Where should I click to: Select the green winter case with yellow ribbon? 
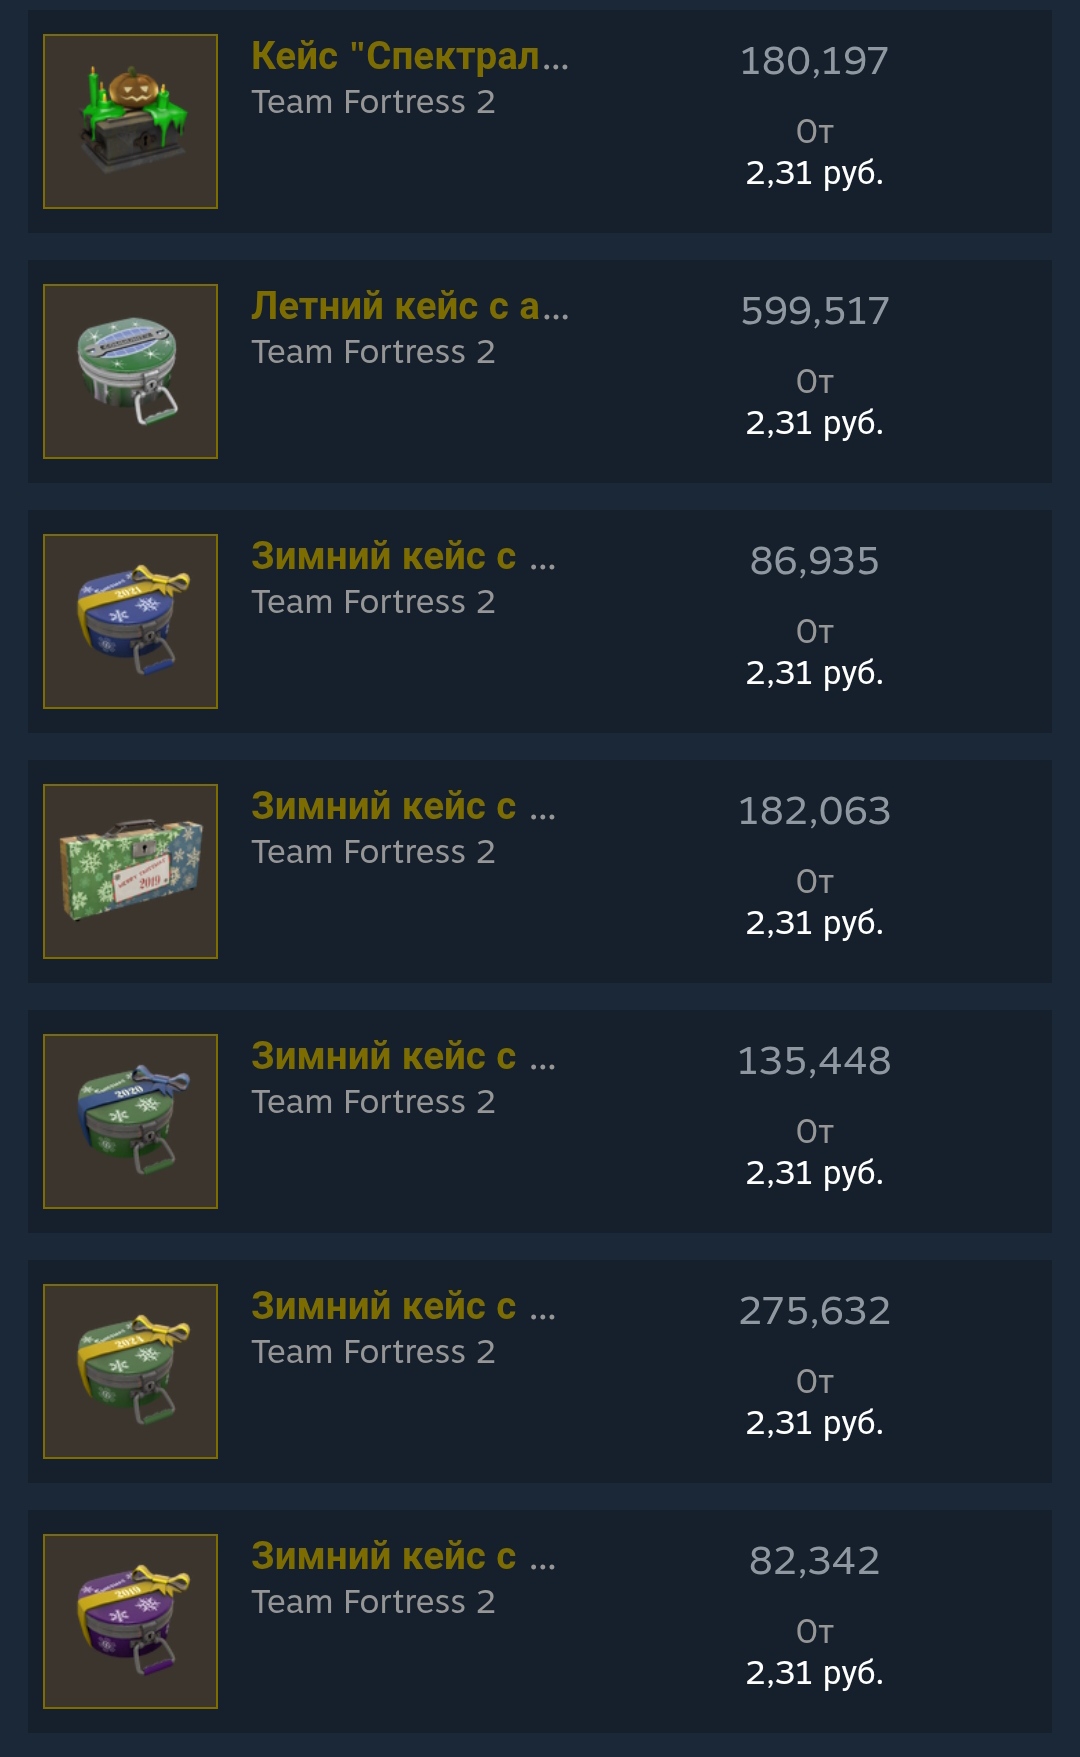[x=130, y=1371]
